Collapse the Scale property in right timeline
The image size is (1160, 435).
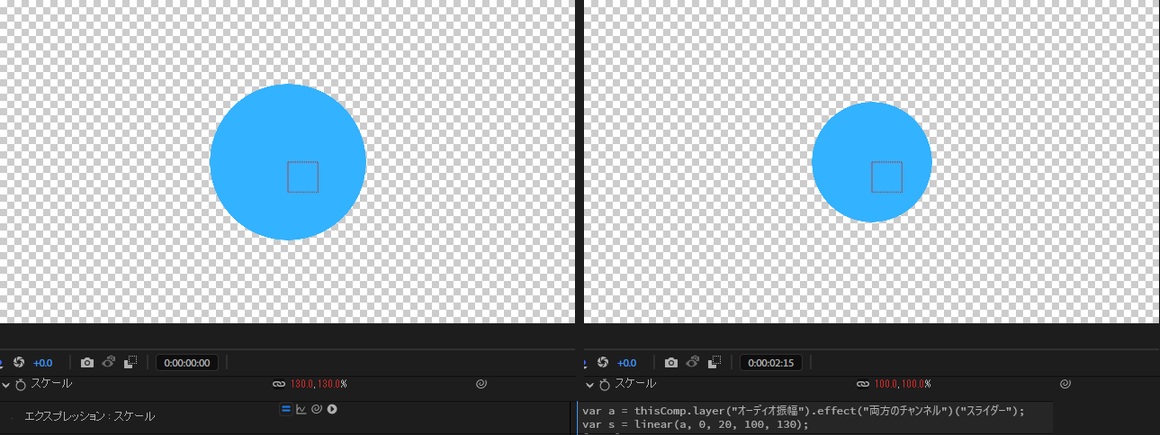[590, 384]
